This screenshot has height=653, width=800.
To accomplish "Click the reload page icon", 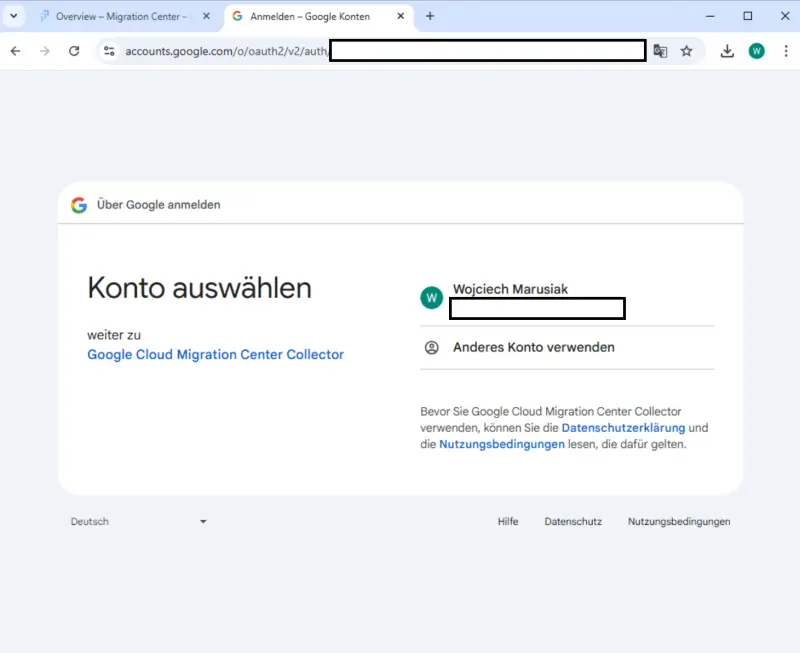I will pos(74,50).
